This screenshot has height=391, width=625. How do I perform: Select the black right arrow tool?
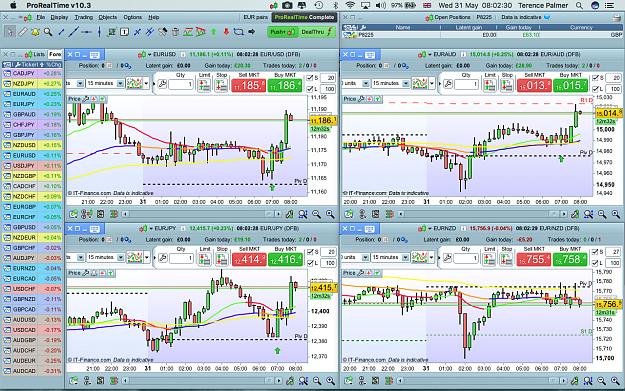pyautogui.click(x=252, y=32)
